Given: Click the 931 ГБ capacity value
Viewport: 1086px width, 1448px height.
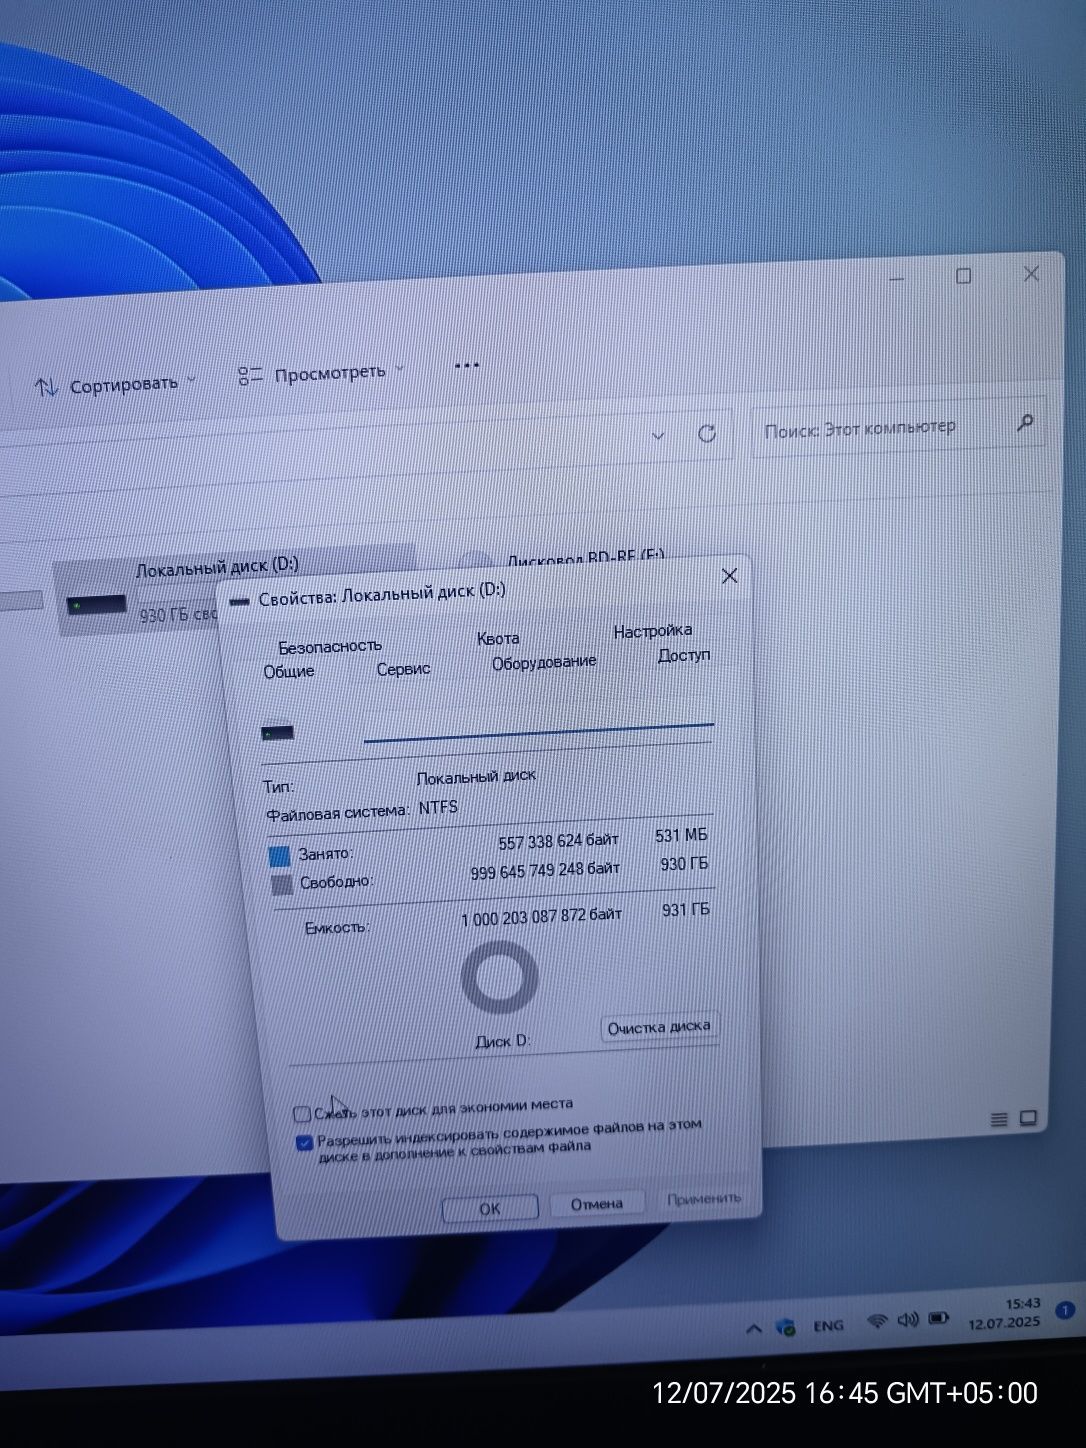Looking at the screenshot, I should (686, 910).
